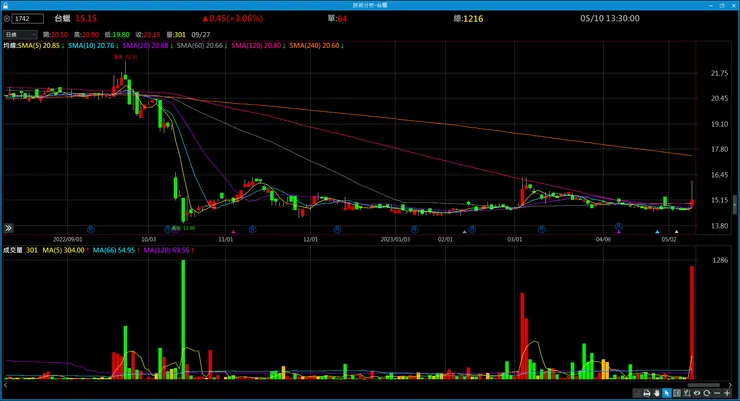Click the axis scale icon in bottom toolbar

pos(687,393)
